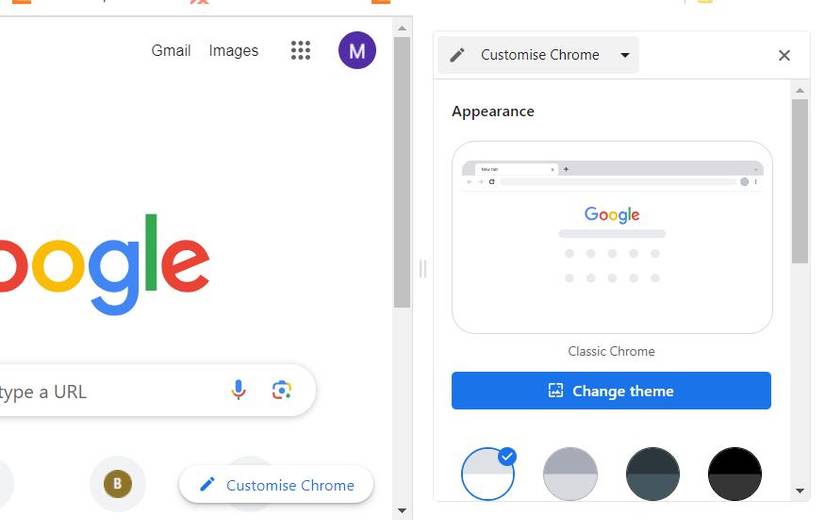Open the B shortcut tile

117,483
